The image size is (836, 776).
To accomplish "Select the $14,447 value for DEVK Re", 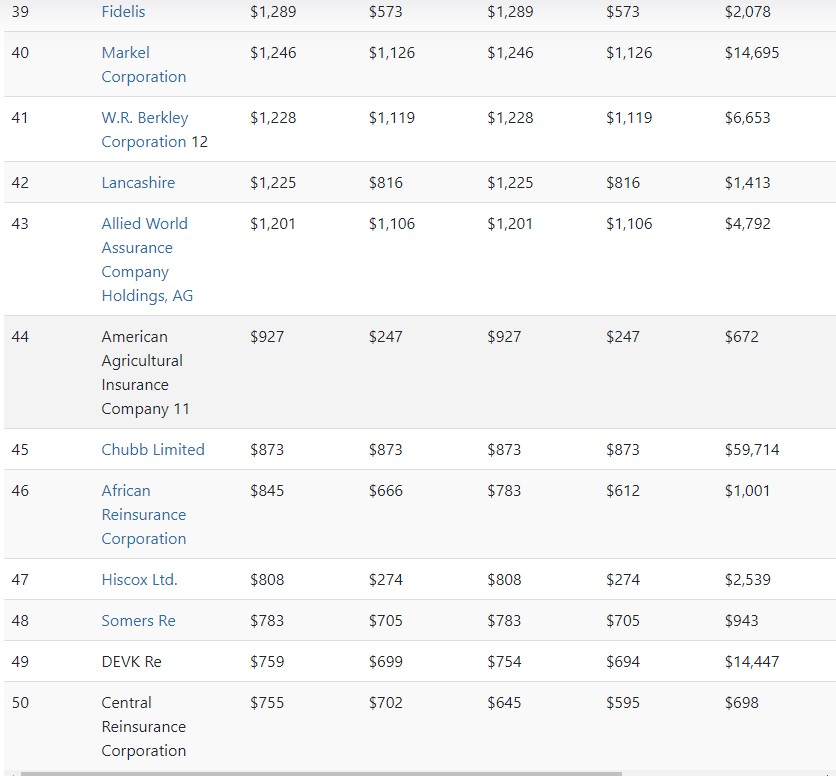I will coord(751,662).
